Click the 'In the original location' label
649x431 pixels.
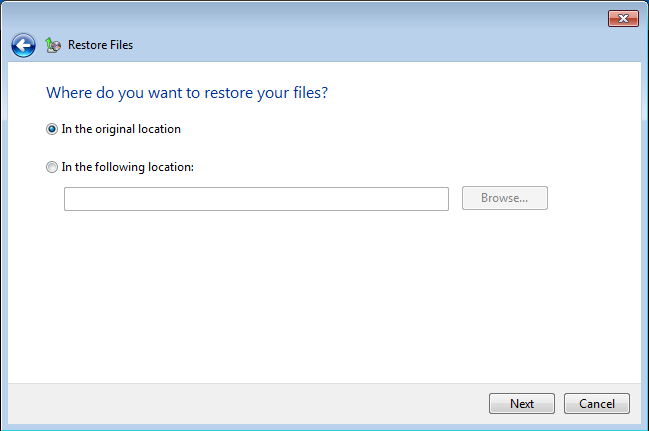point(121,129)
